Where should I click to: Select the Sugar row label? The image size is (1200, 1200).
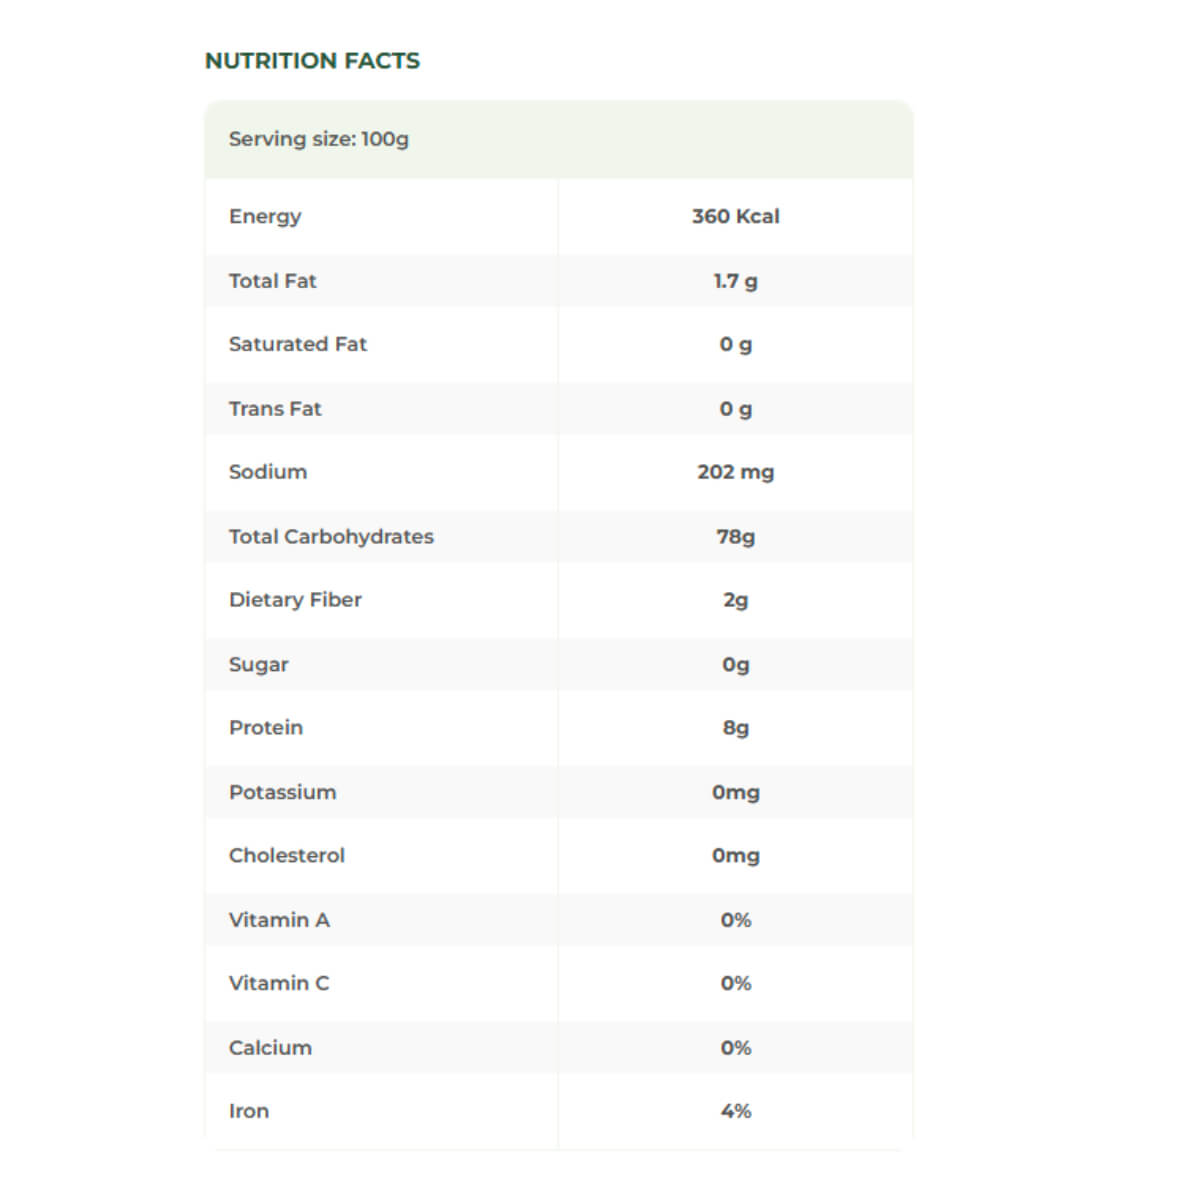click(258, 664)
